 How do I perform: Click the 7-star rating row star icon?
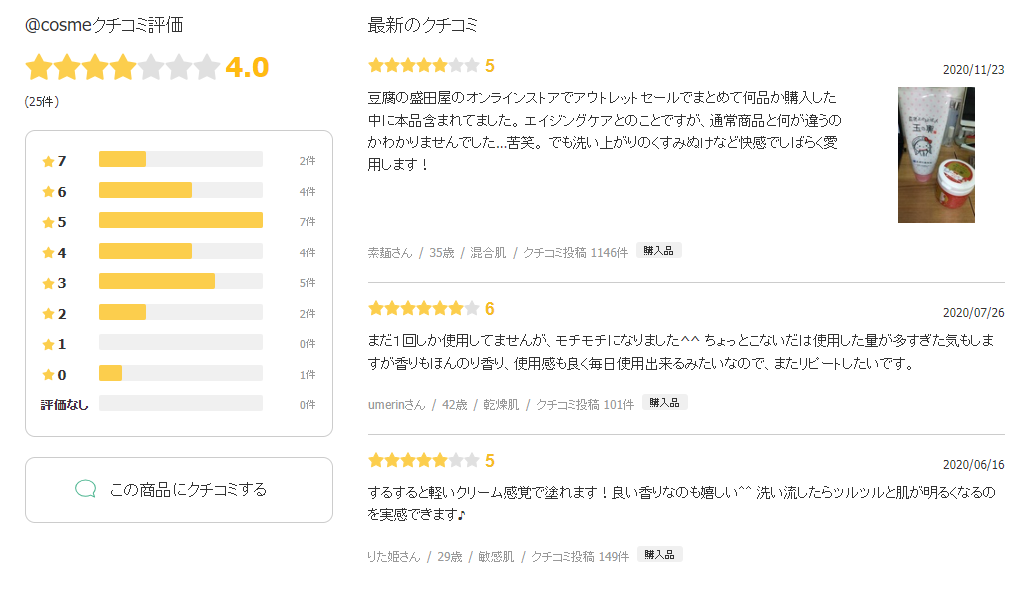48,161
